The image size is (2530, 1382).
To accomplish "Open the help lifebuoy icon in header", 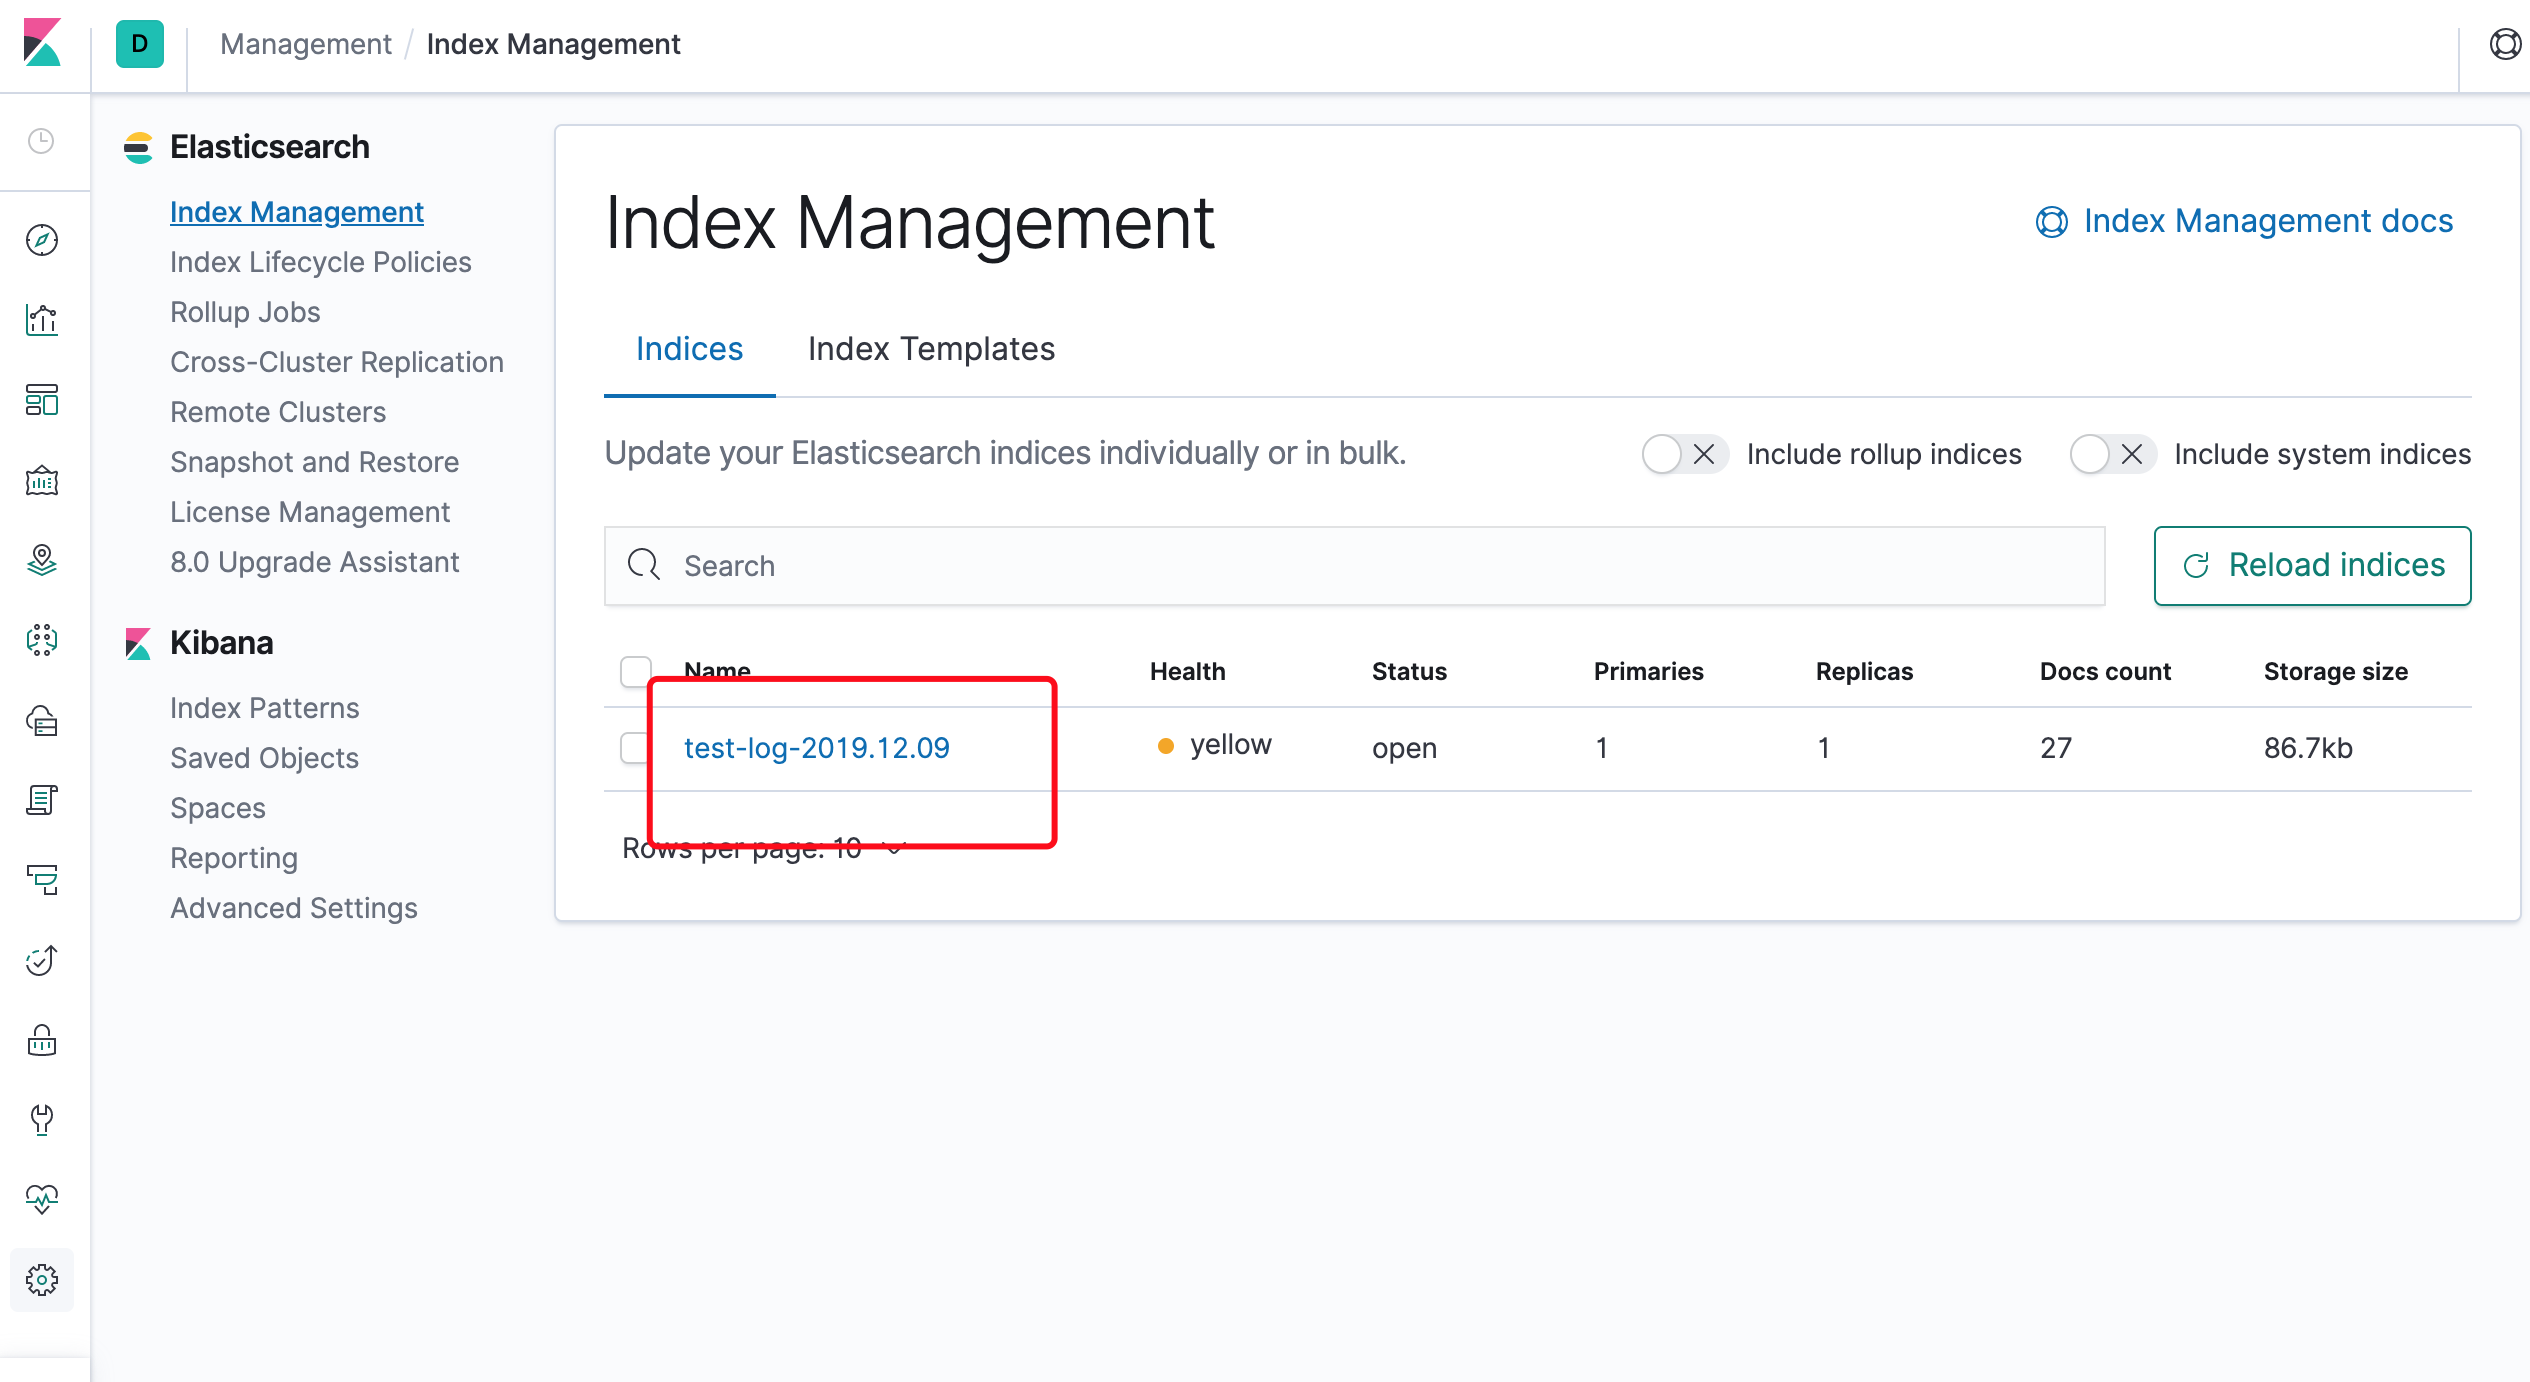I will 2505,44.
